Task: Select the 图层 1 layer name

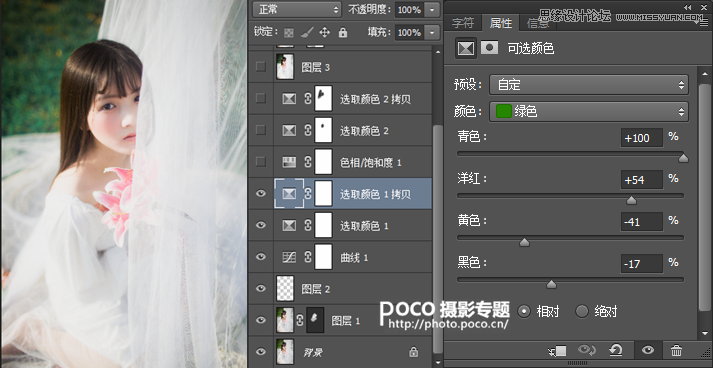Action: pyautogui.click(x=346, y=321)
